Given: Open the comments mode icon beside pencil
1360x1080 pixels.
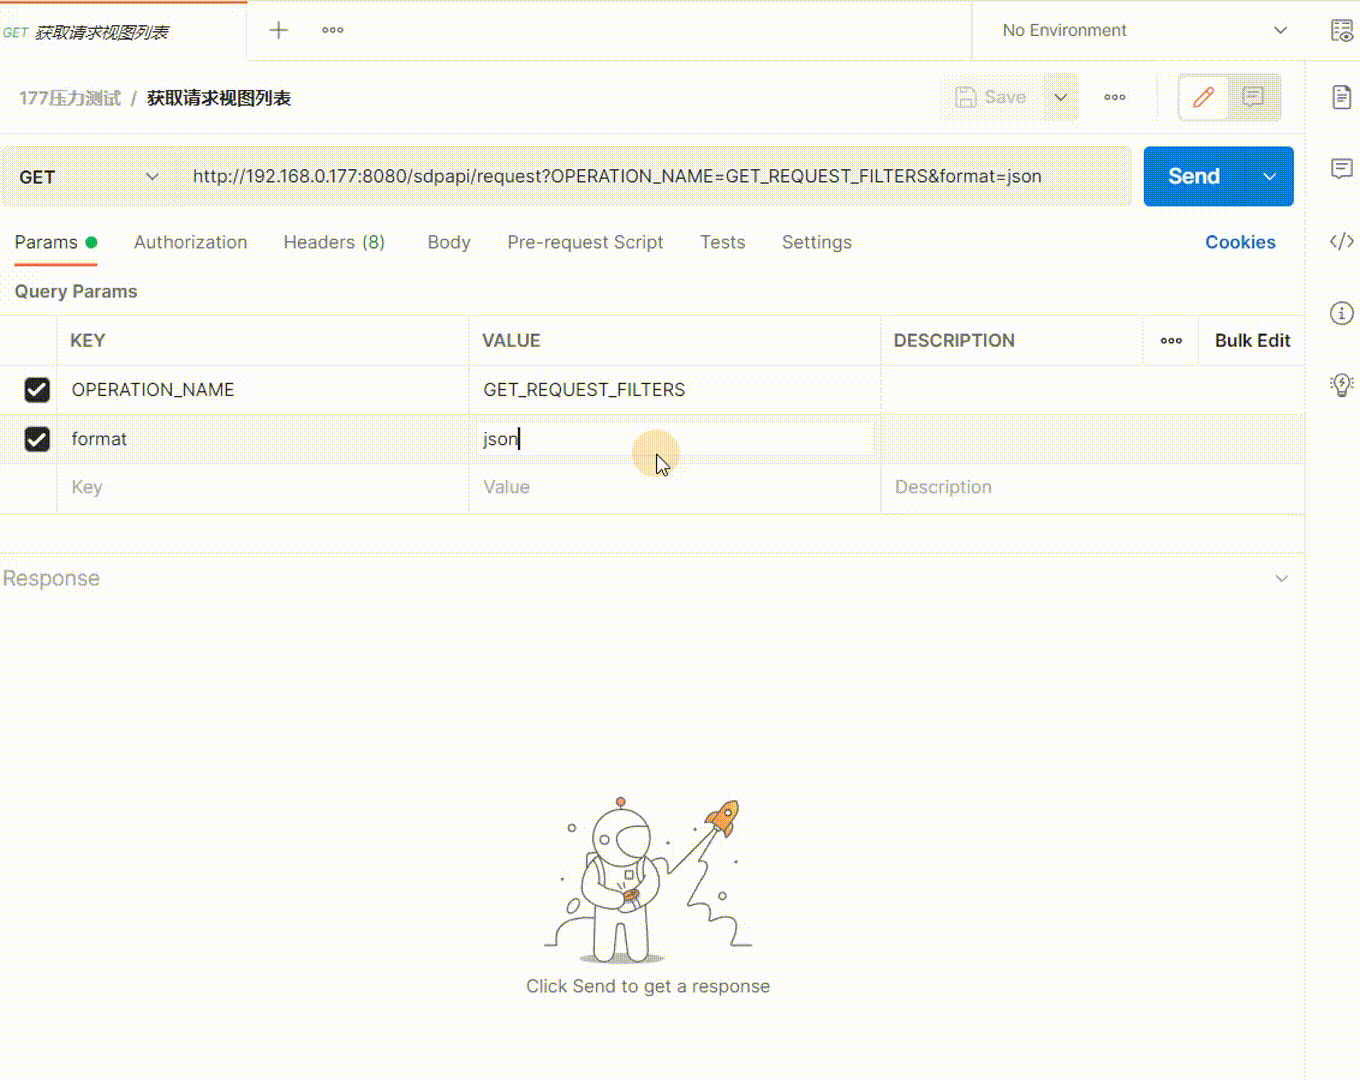Looking at the screenshot, I should point(1253,97).
